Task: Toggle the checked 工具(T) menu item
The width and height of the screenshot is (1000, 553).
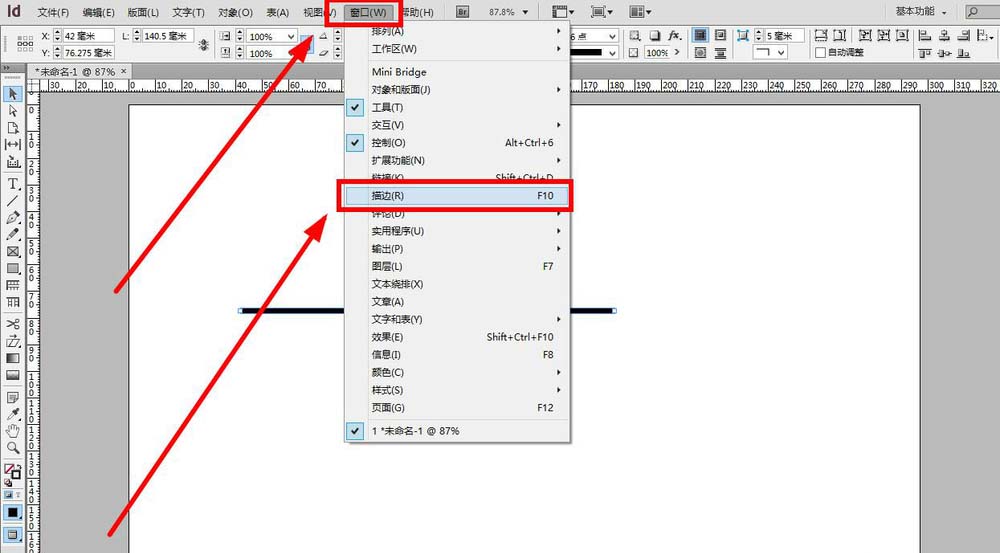Action: tap(387, 107)
